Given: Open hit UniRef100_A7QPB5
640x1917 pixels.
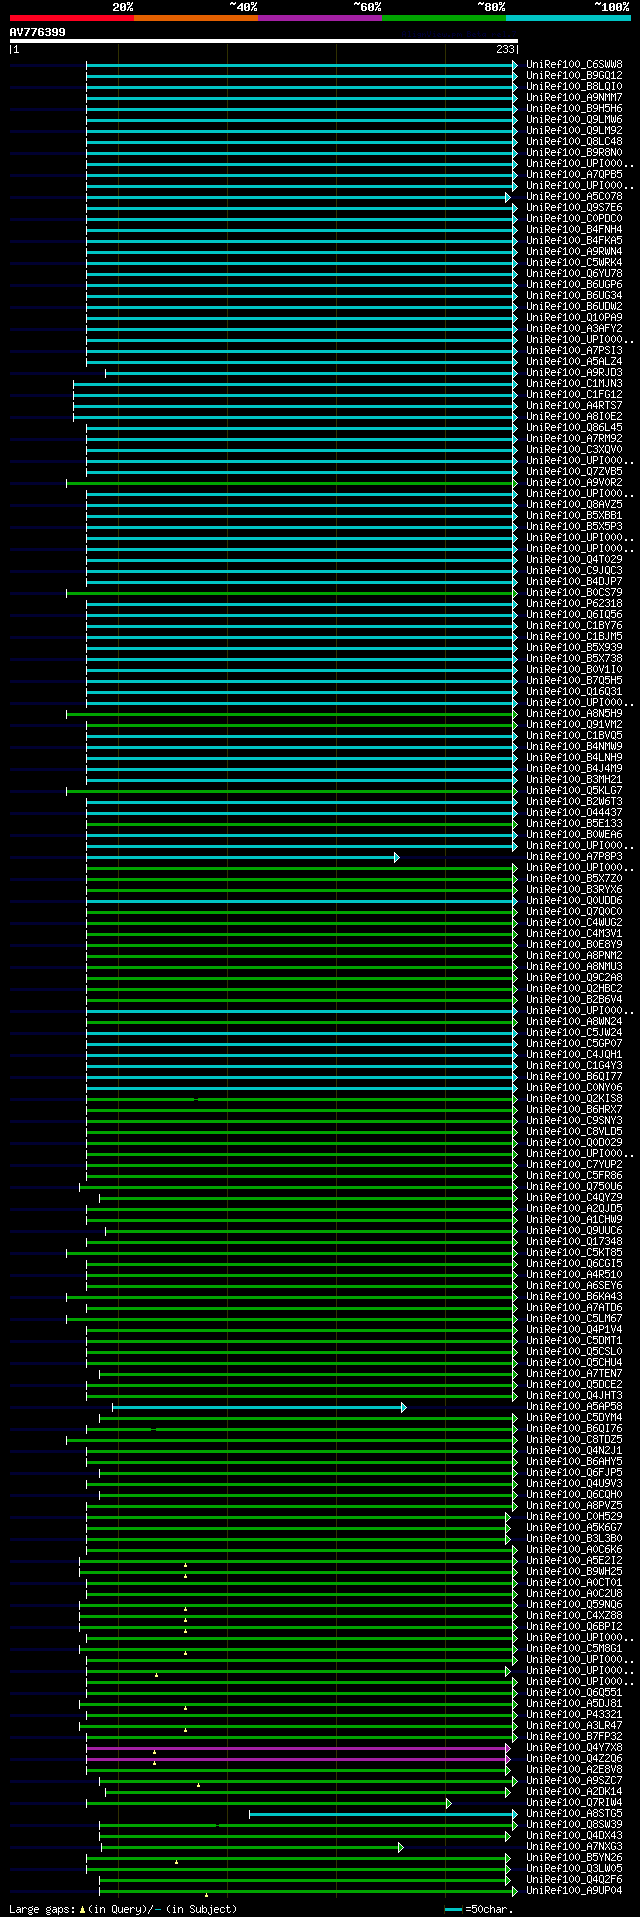Looking at the screenshot, I should pyautogui.click(x=574, y=175).
